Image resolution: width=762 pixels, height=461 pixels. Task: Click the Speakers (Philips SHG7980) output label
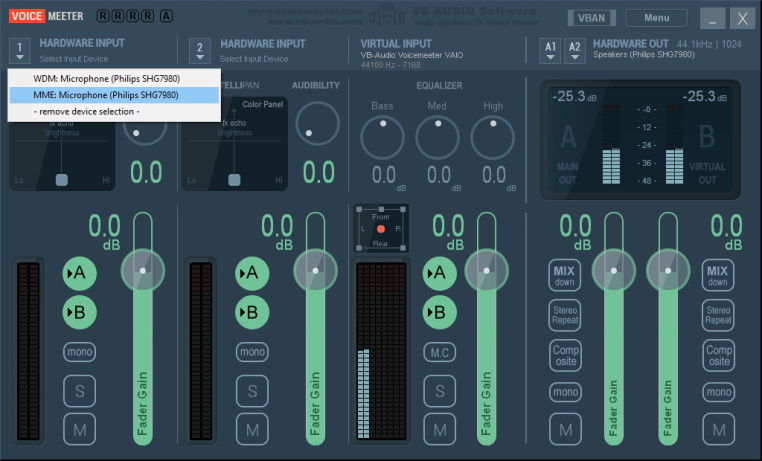point(643,54)
